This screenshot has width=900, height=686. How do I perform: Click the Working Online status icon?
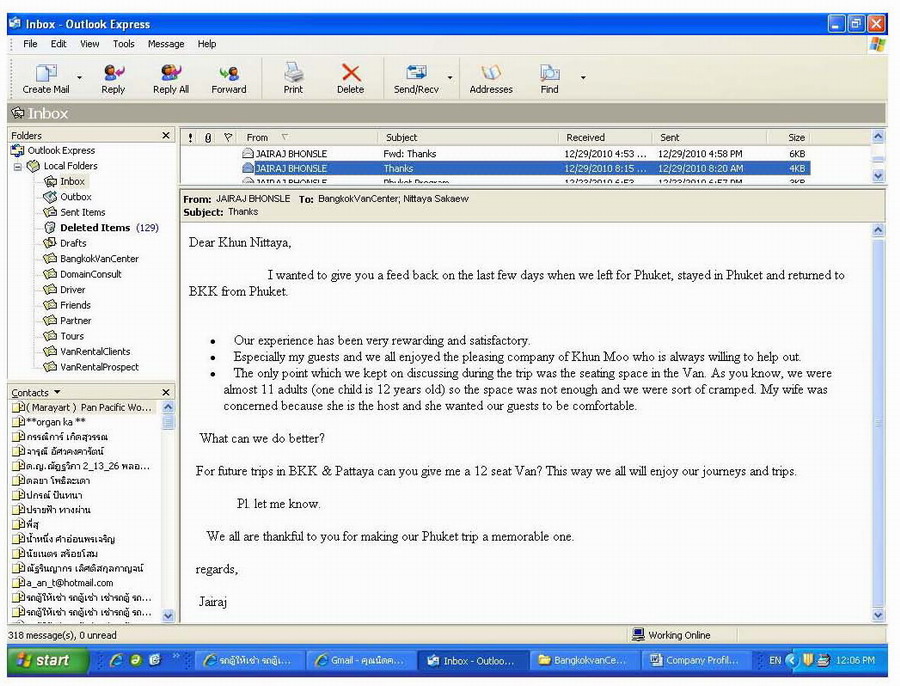pyautogui.click(x=638, y=634)
